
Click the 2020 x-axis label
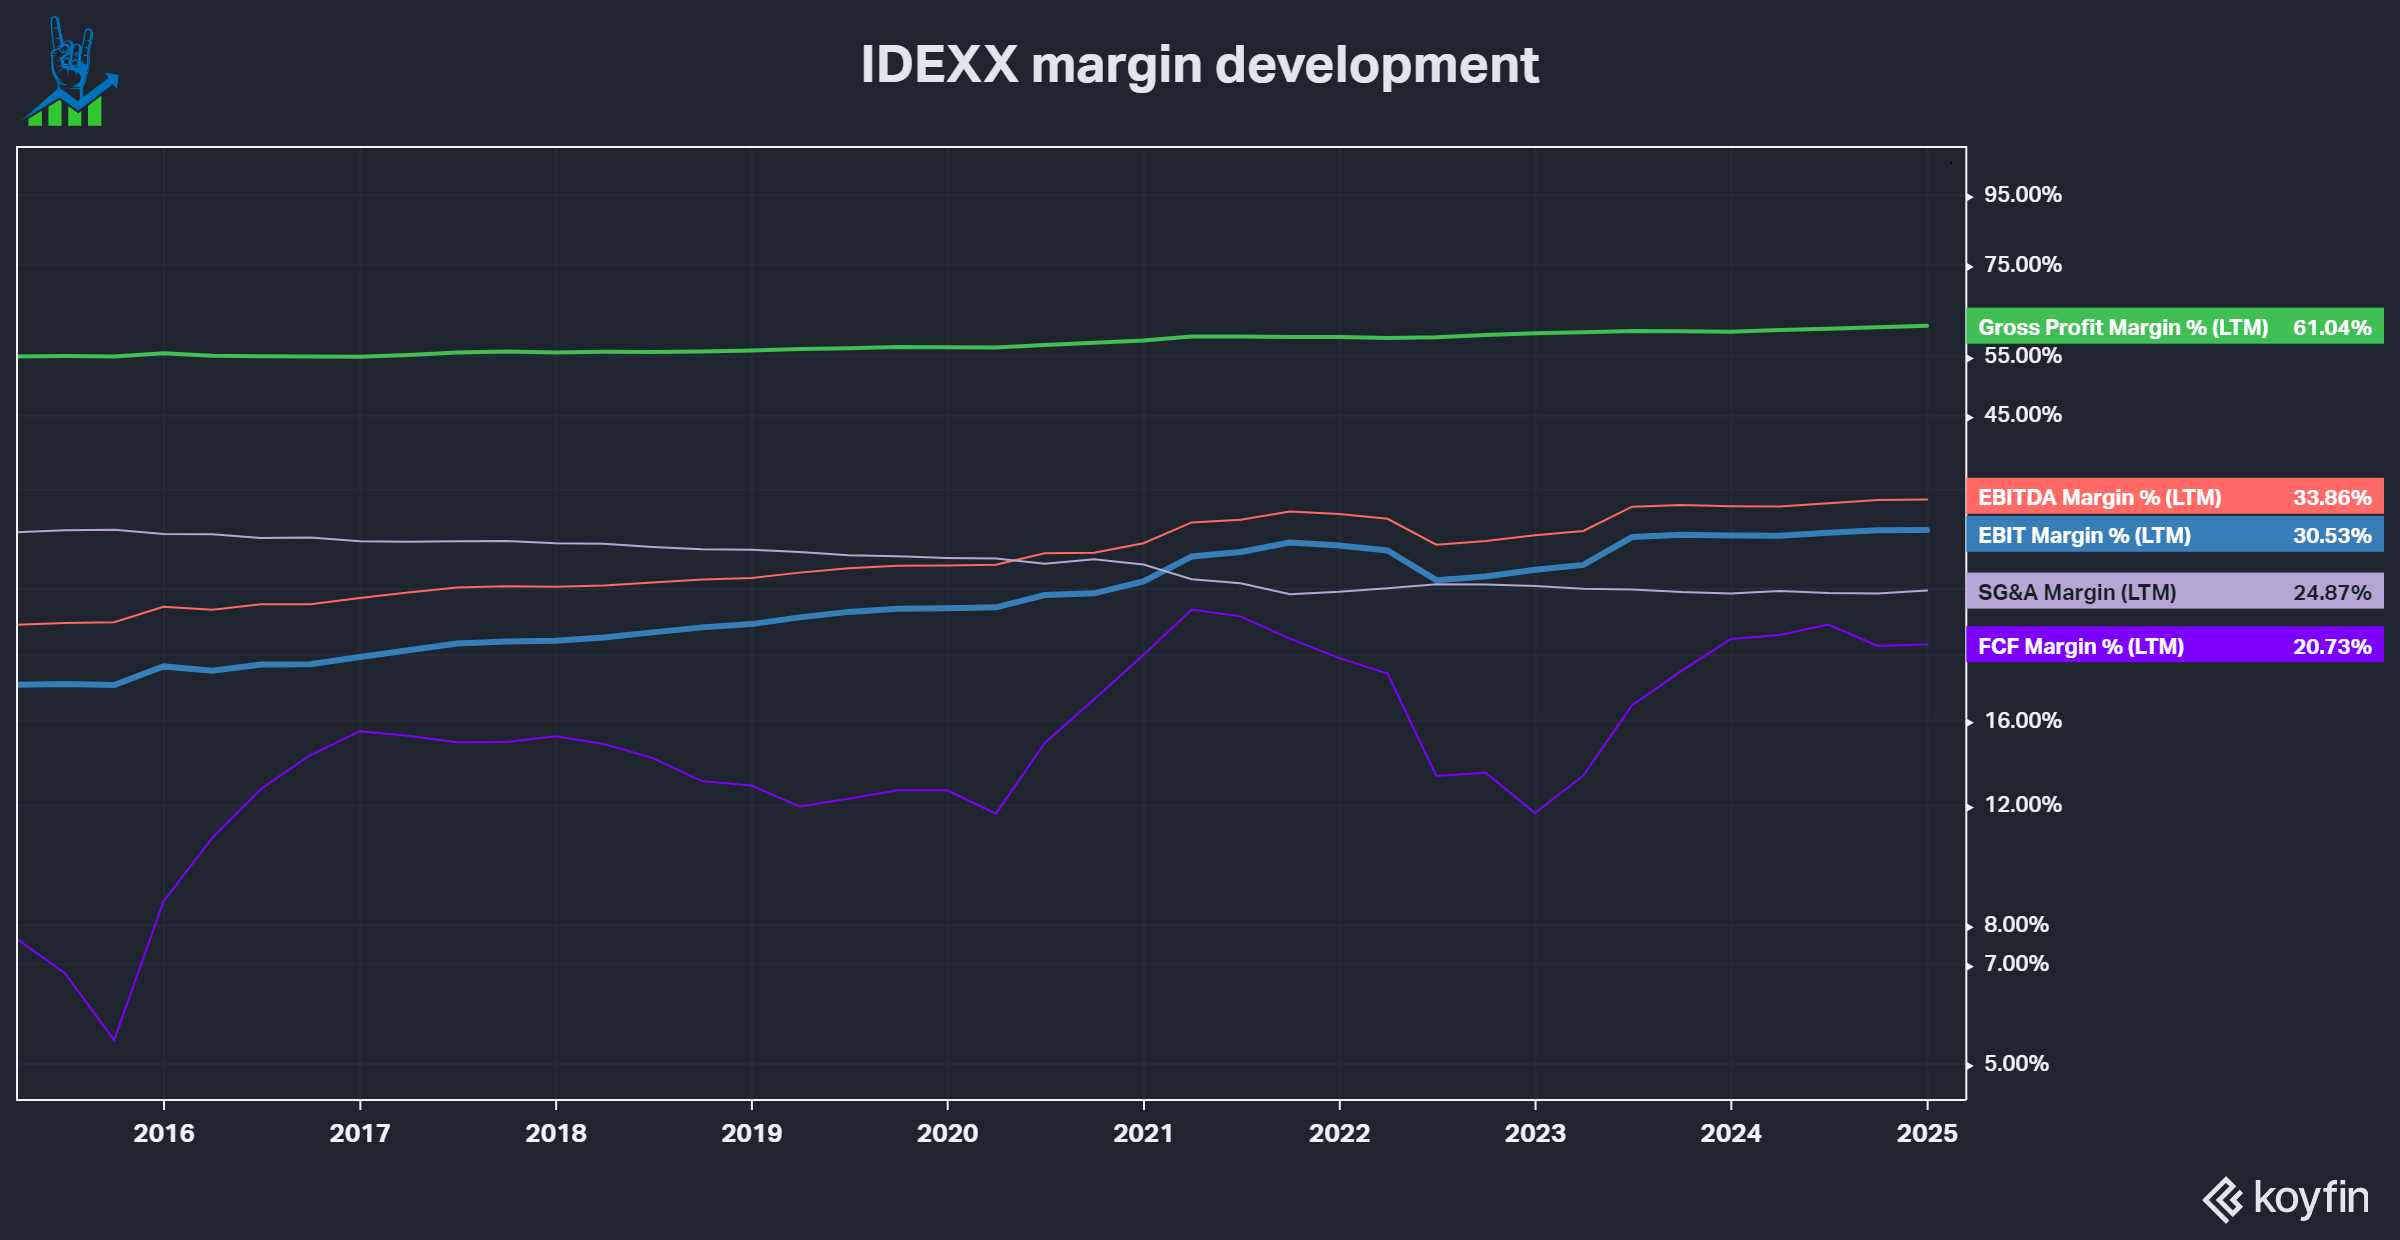pos(948,1133)
